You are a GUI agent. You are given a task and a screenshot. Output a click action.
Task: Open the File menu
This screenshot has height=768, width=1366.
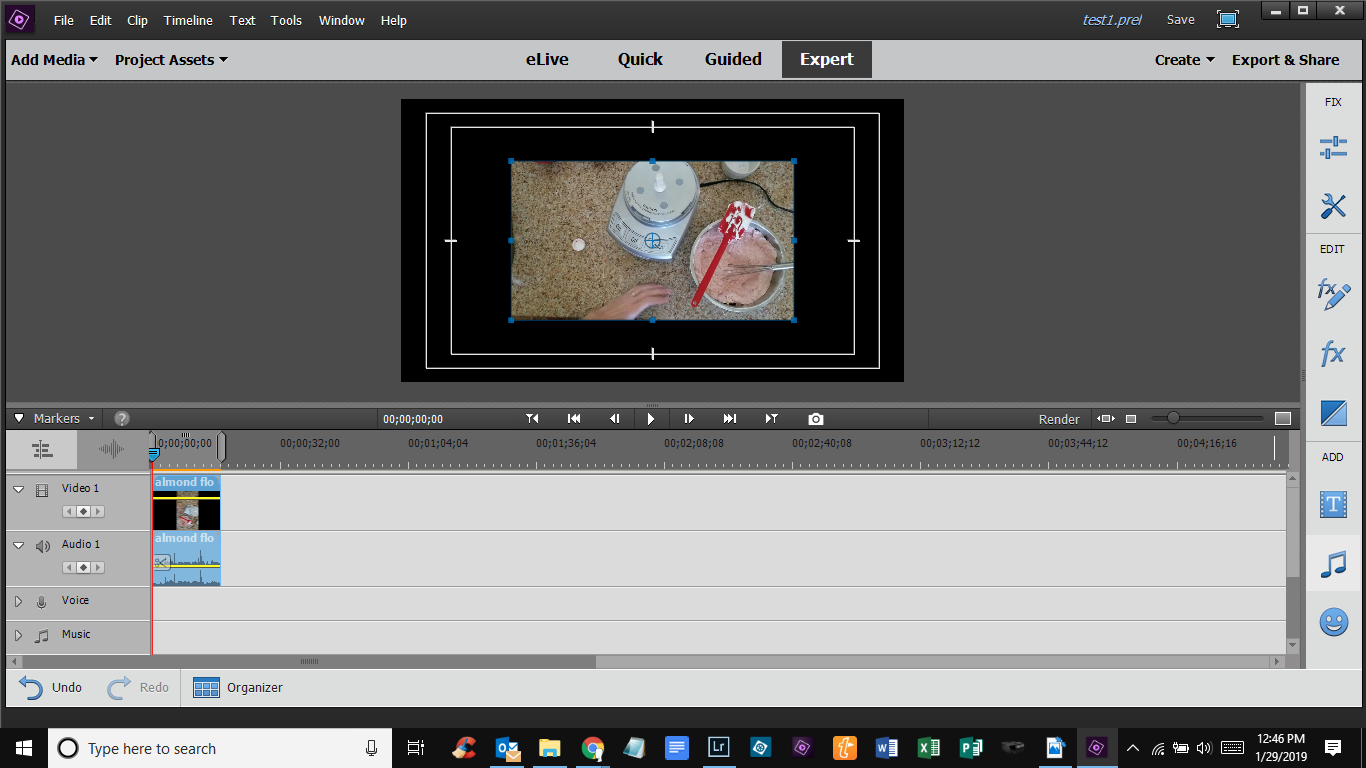point(64,20)
